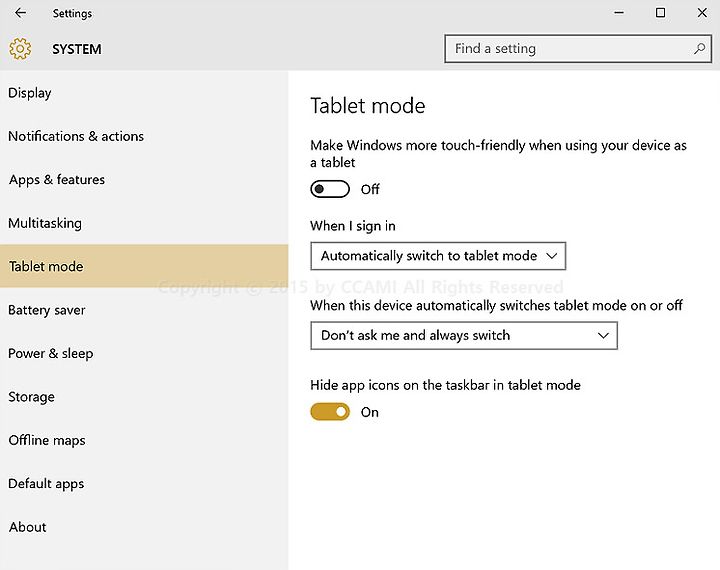The width and height of the screenshot is (720, 570).
Task: Open Apps & features settings
Action: (144, 180)
